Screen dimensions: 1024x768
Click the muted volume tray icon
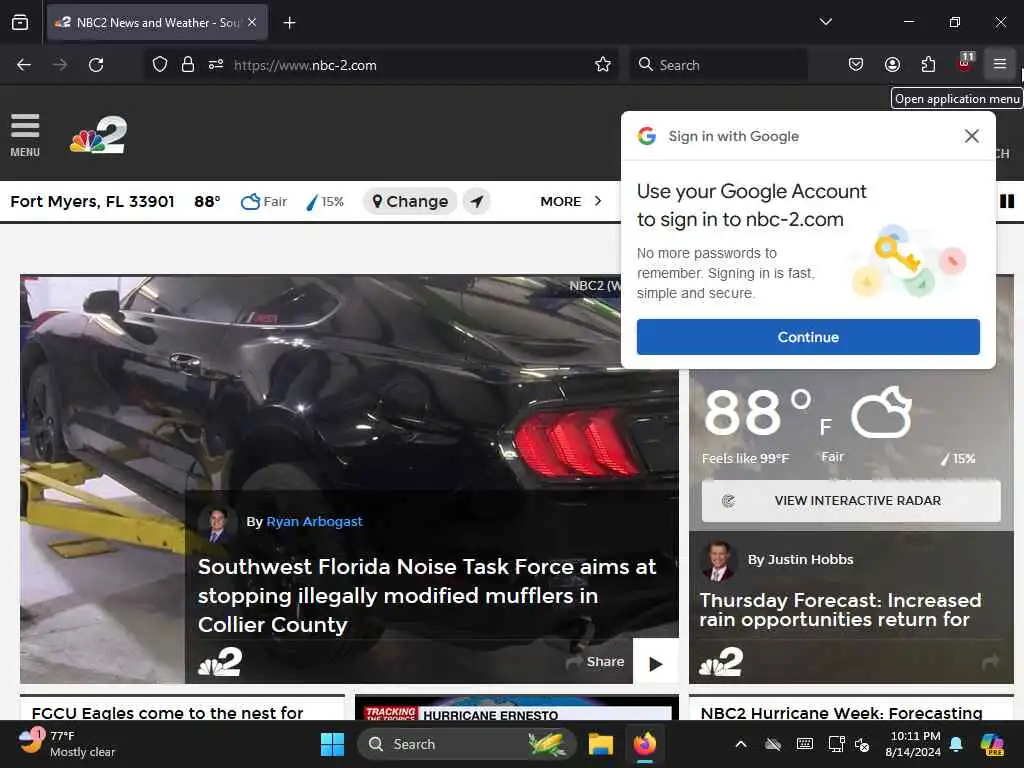click(862, 744)
